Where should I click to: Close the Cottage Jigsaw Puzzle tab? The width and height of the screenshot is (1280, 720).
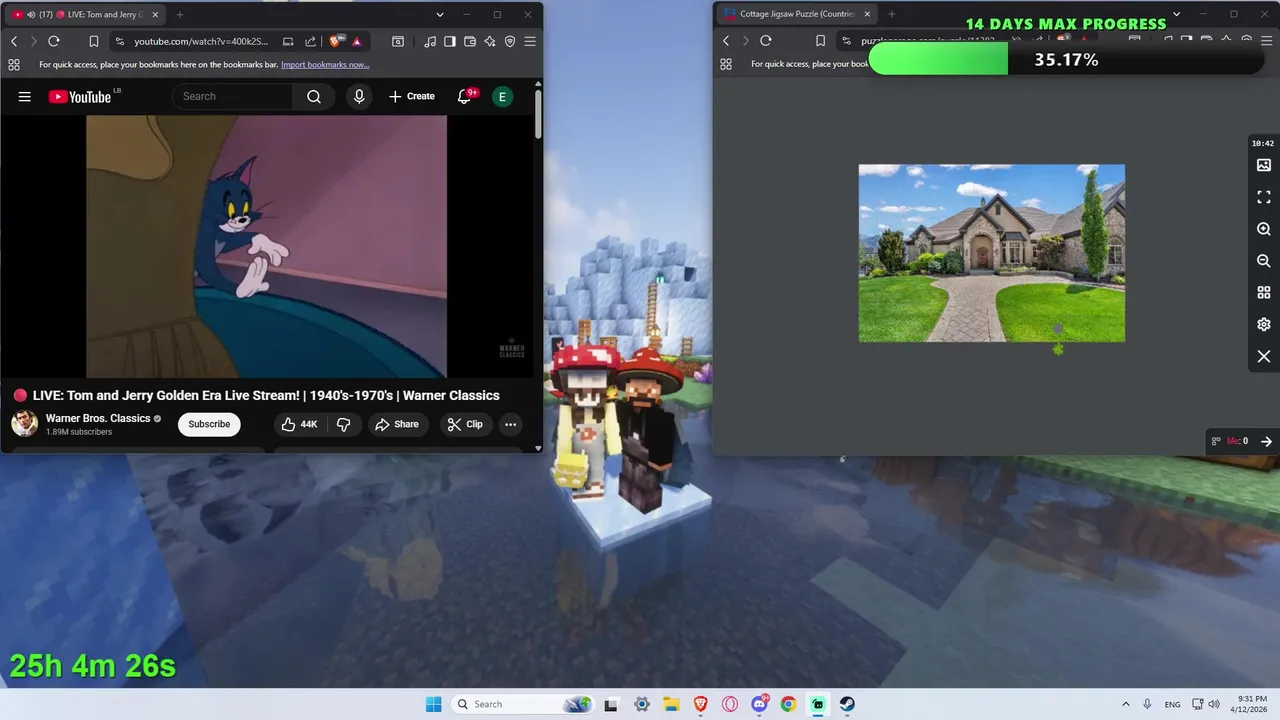[x=867, y=14]
